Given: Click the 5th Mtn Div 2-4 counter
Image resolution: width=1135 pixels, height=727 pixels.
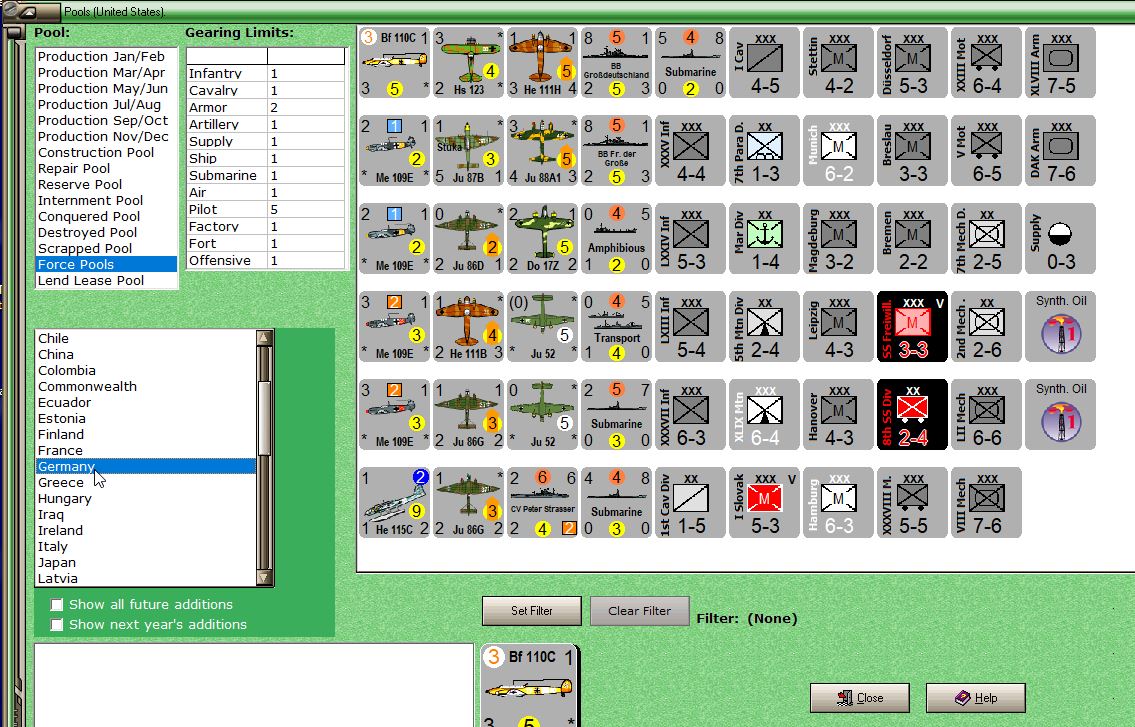Looking at the screenshot, I should (x=764, y=327).
